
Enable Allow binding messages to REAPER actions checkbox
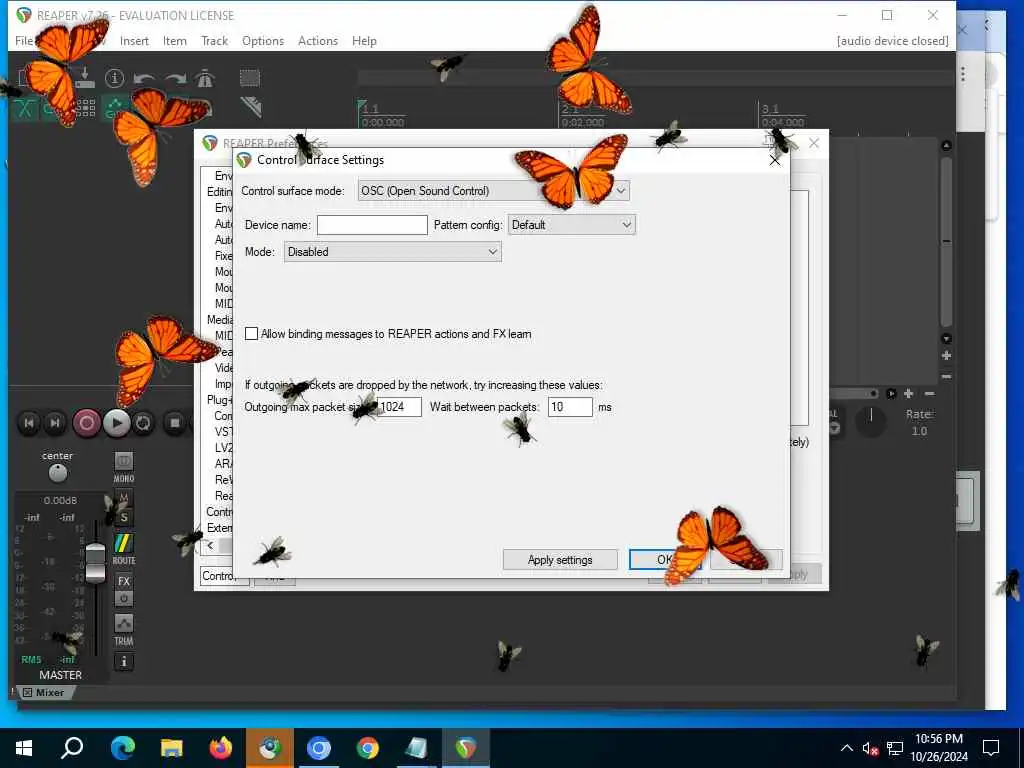click(x=251, y=334)
